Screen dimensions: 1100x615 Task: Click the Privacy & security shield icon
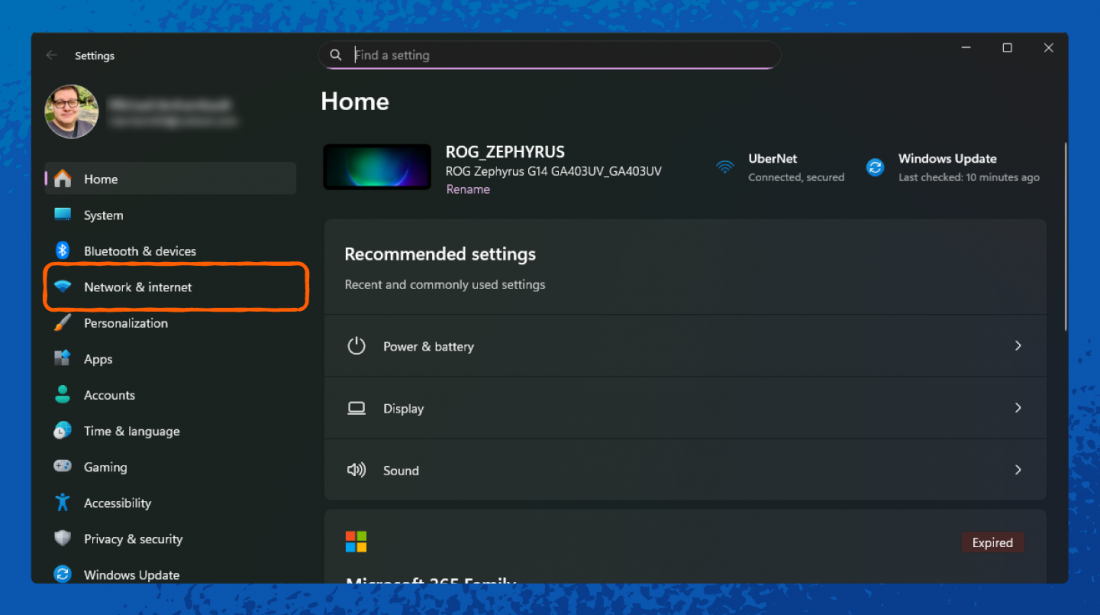pos(63,539)
